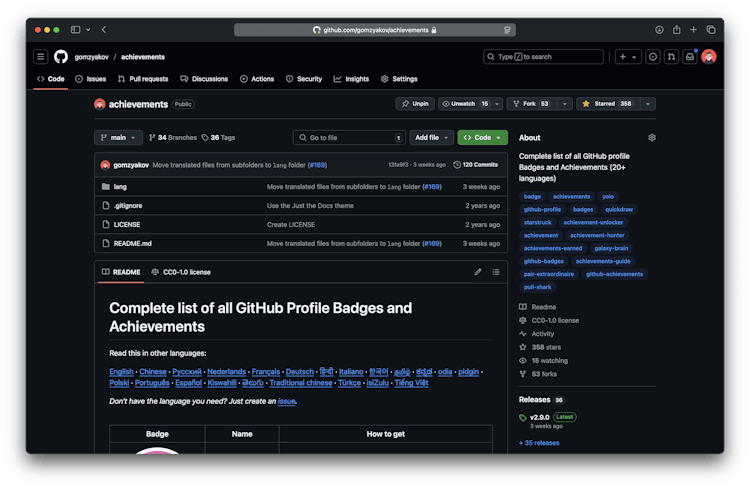
Task: Open the issues shortcut icon in header
Action: pos(653,57)
